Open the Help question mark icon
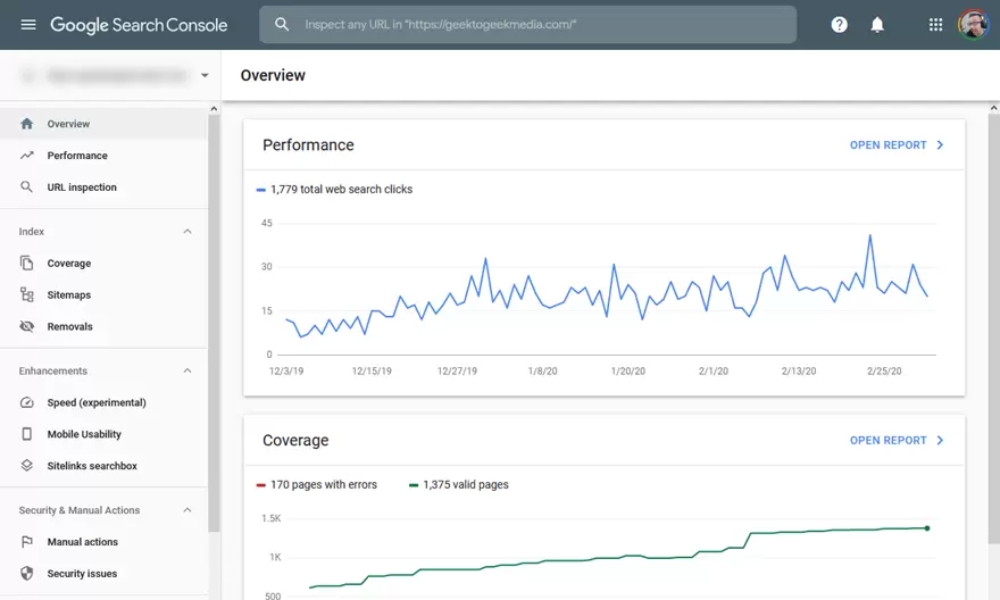The height and width of the screenshot is (600, 1000). 839,25
